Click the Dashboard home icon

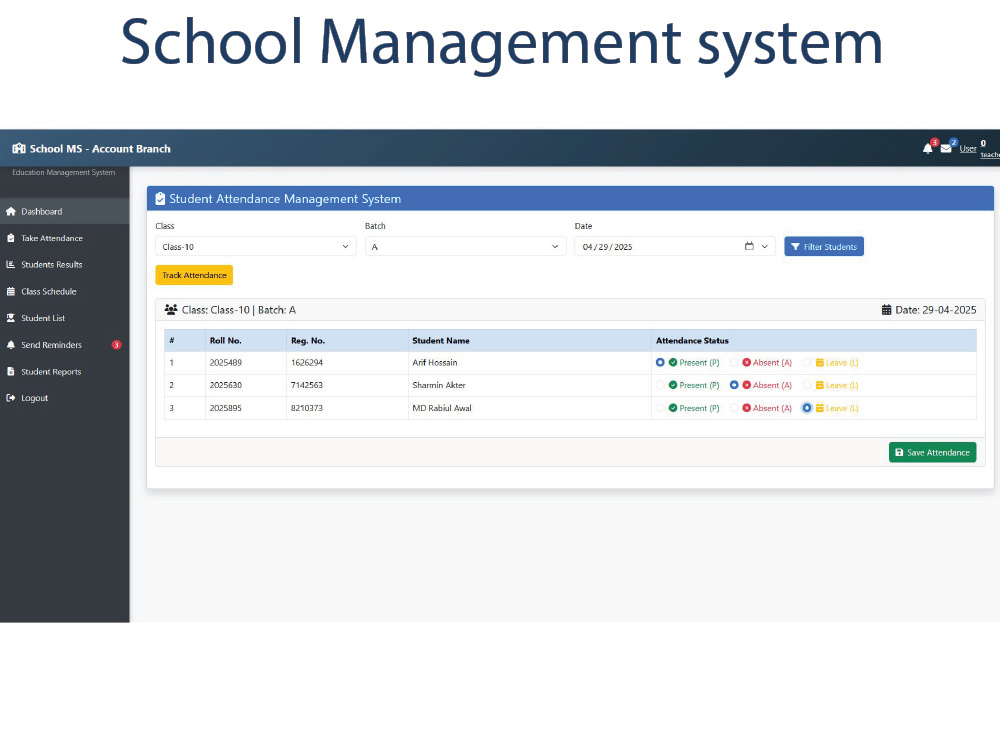pyautogui.click(x=11, y=212)
